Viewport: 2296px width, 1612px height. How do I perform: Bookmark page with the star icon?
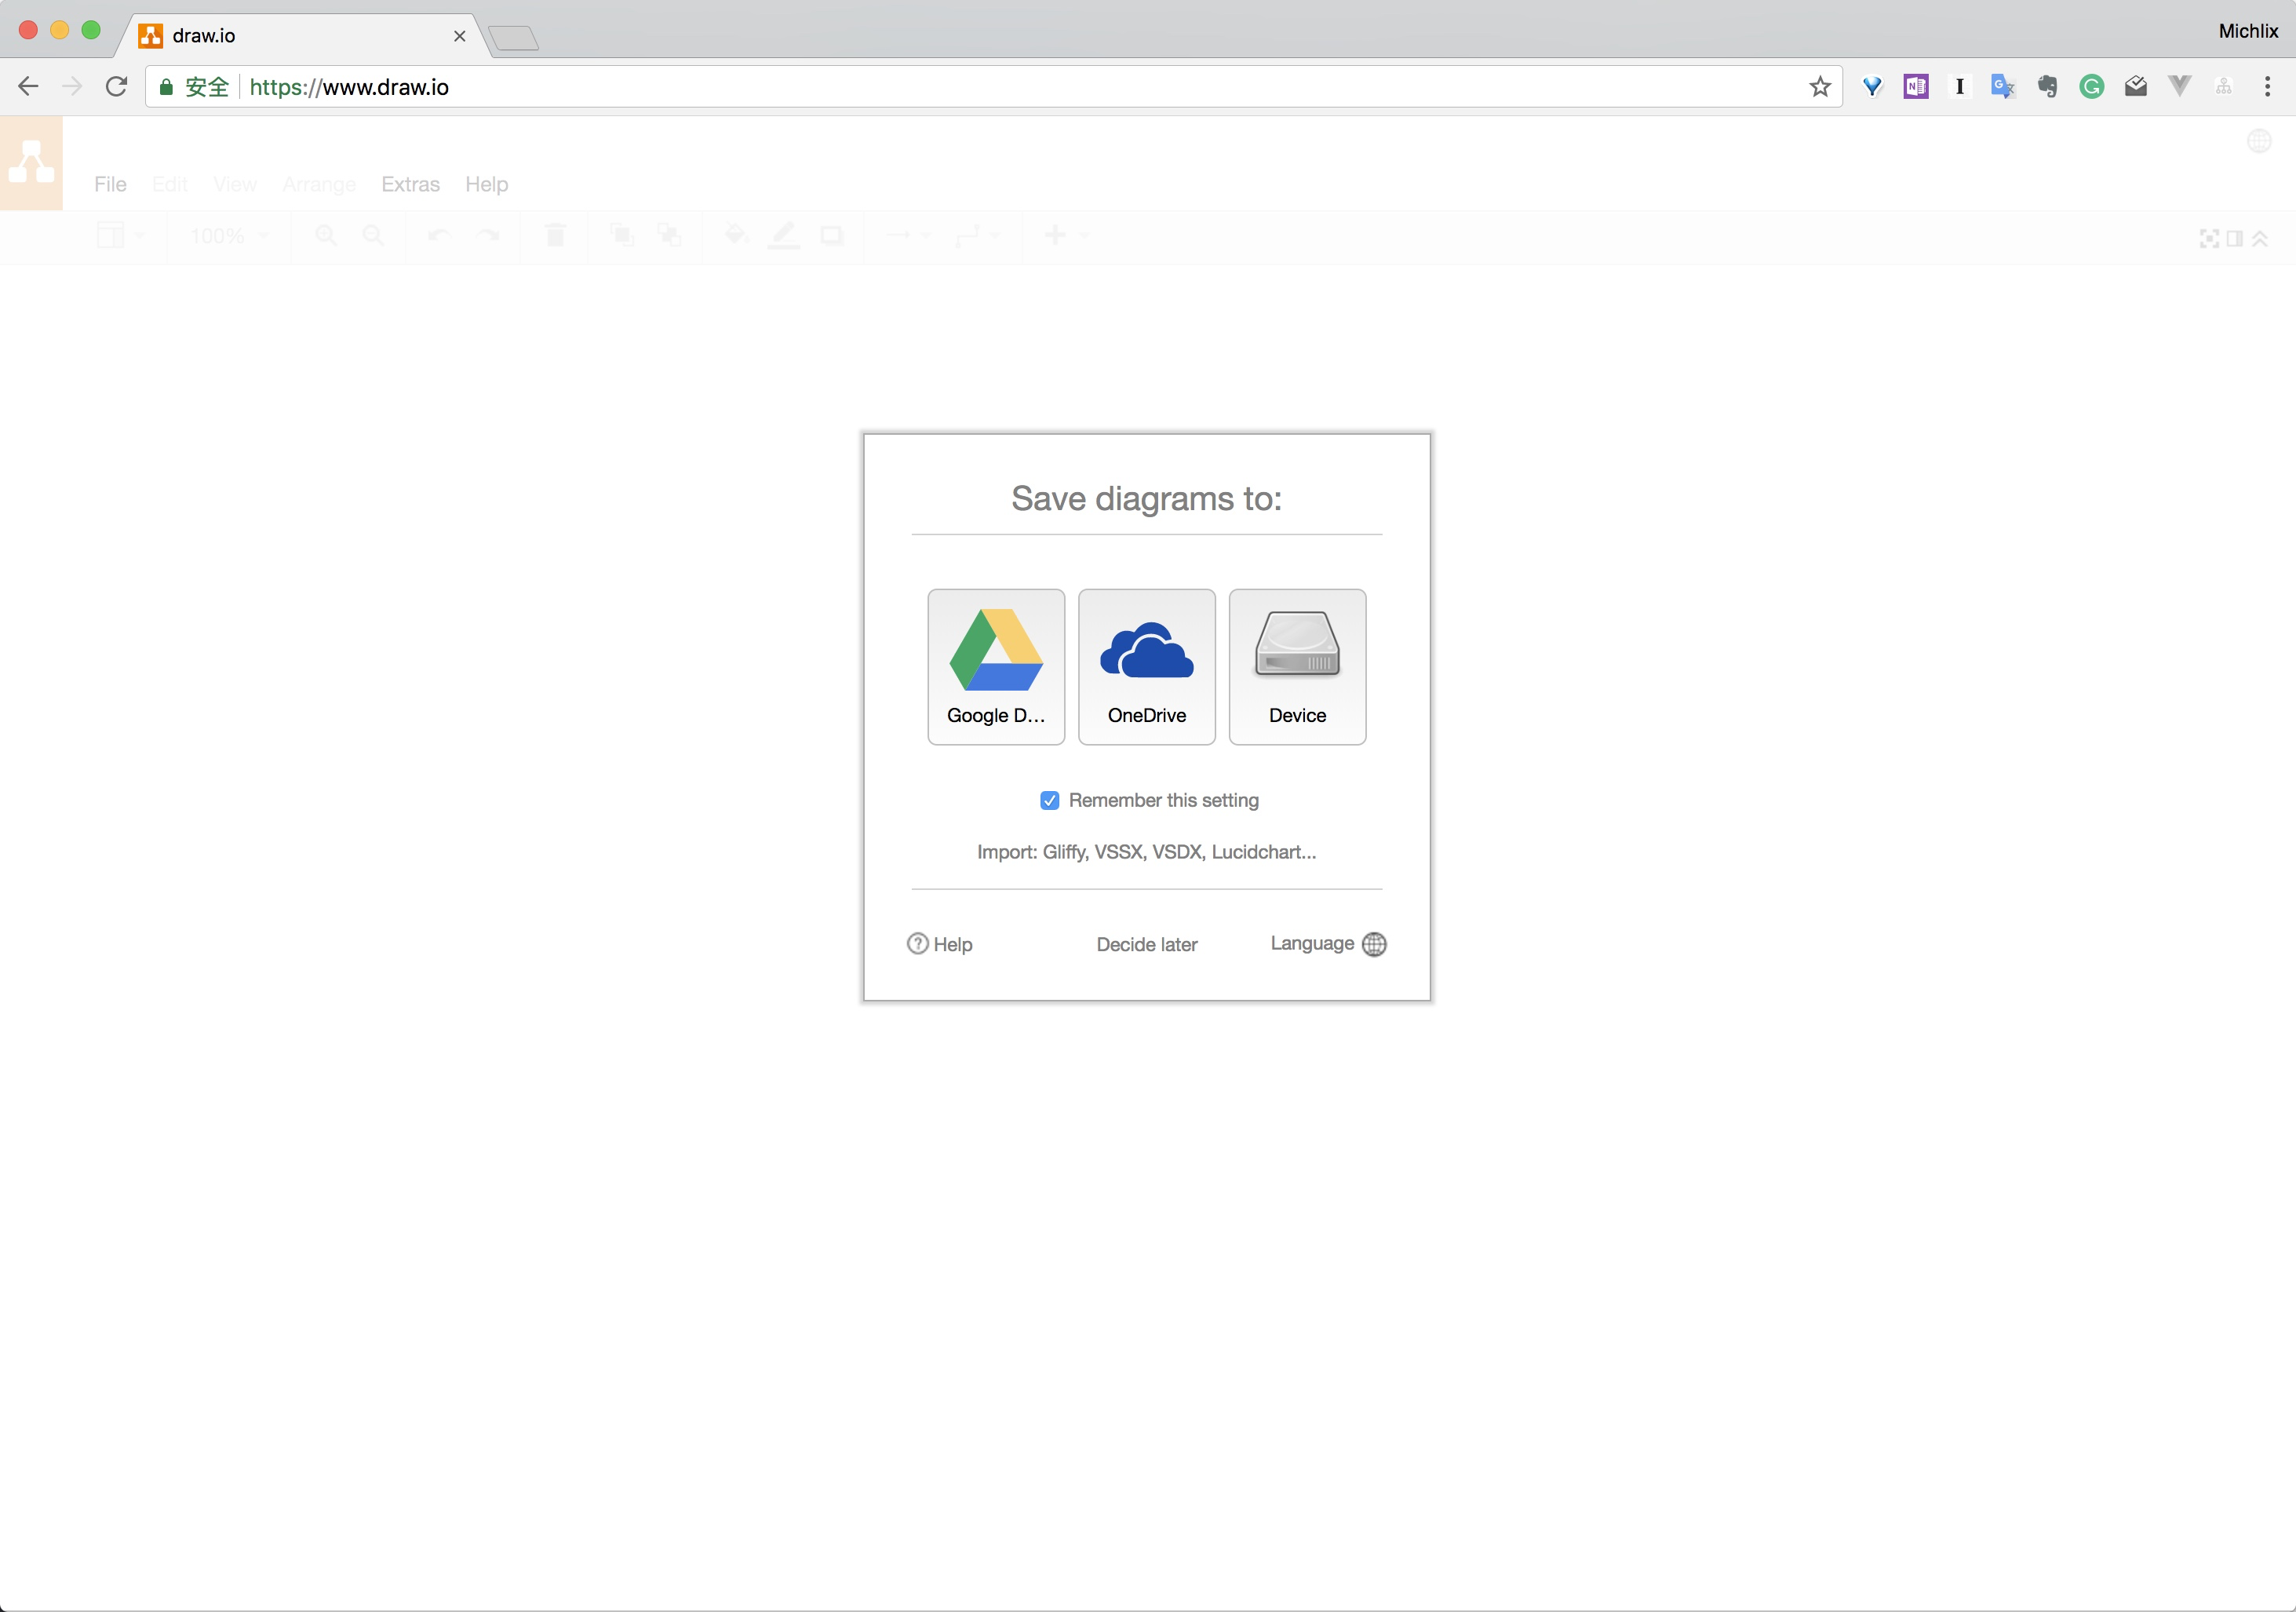pos(1820,87)
